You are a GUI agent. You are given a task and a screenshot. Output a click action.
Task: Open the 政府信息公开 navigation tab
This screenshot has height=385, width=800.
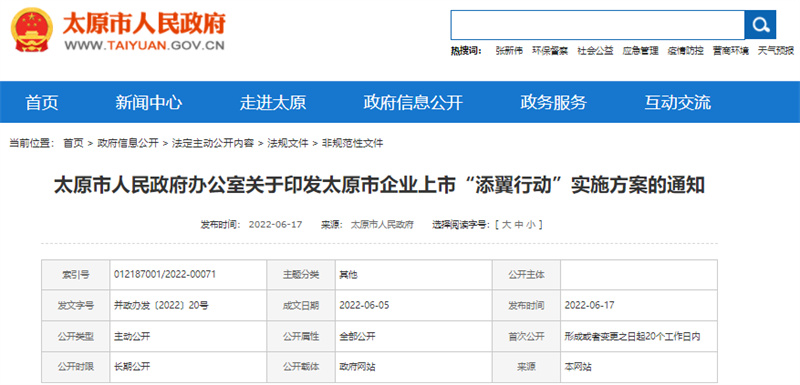413,102
